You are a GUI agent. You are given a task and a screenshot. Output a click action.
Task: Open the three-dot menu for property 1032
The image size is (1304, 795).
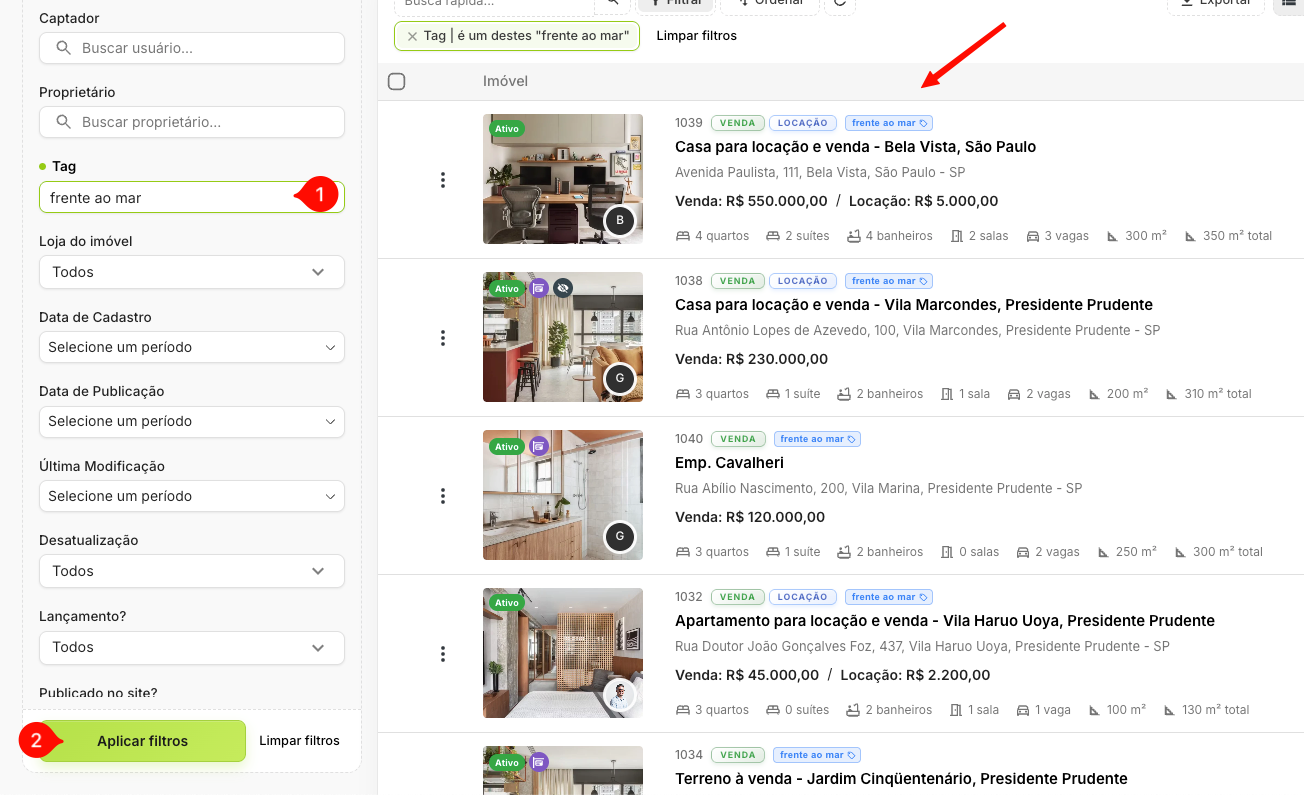tap(443, 654)
